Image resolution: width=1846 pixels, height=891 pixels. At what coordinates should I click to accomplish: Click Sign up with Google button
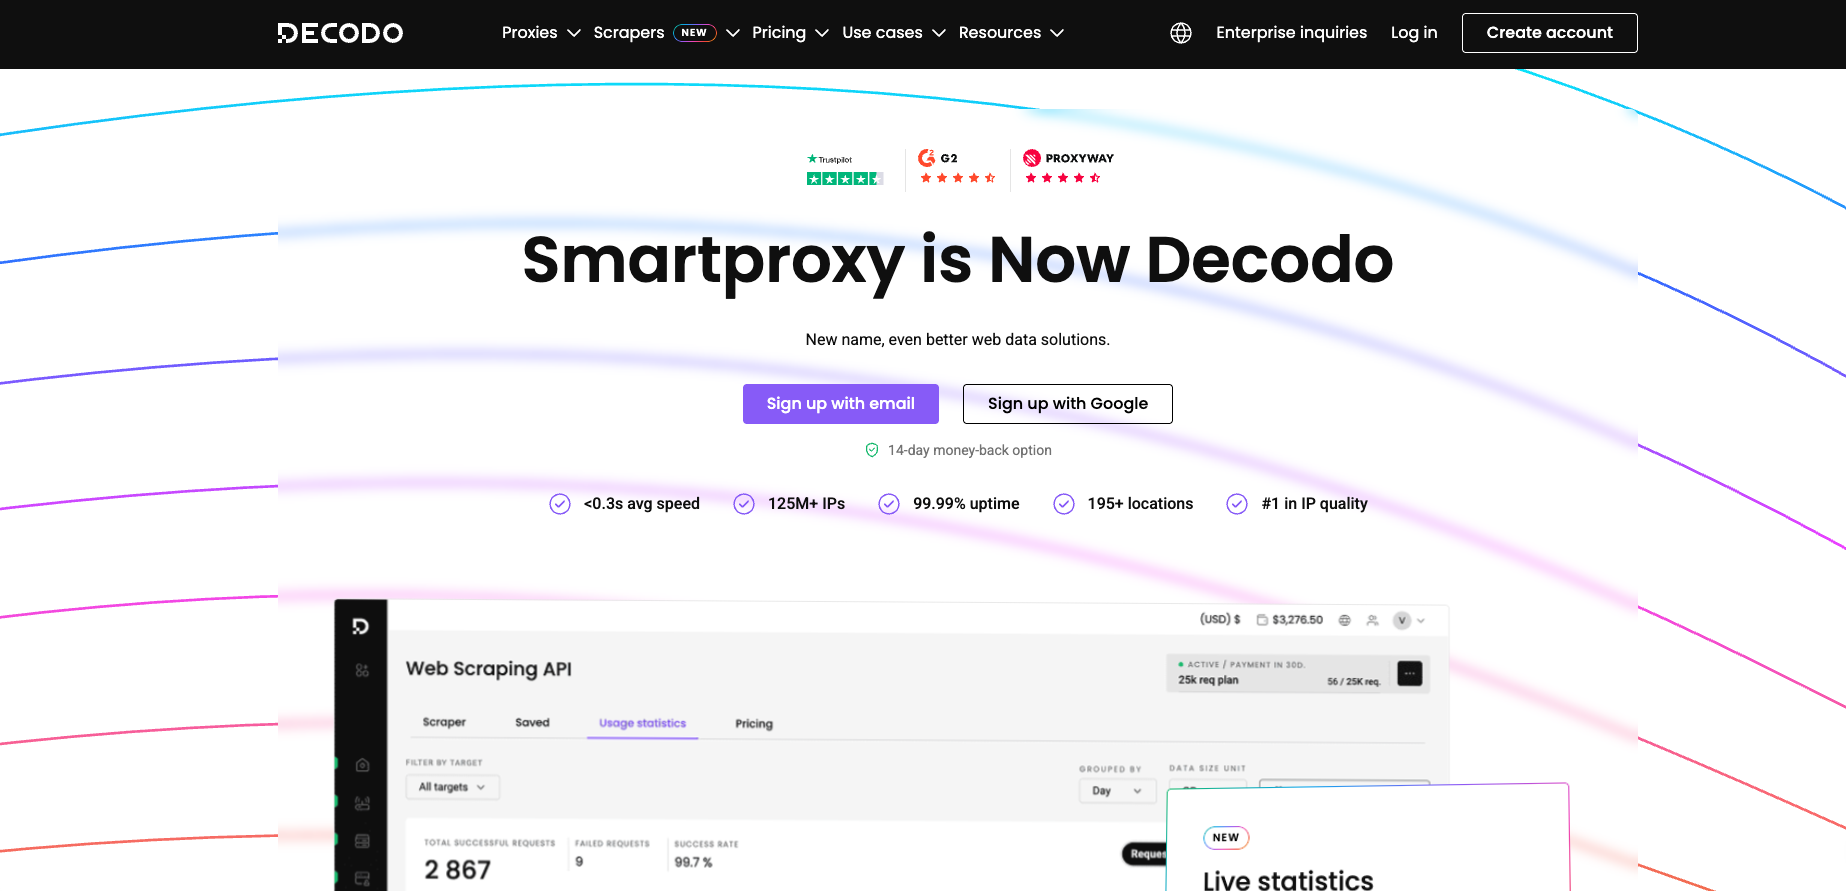click(1067, 404)
